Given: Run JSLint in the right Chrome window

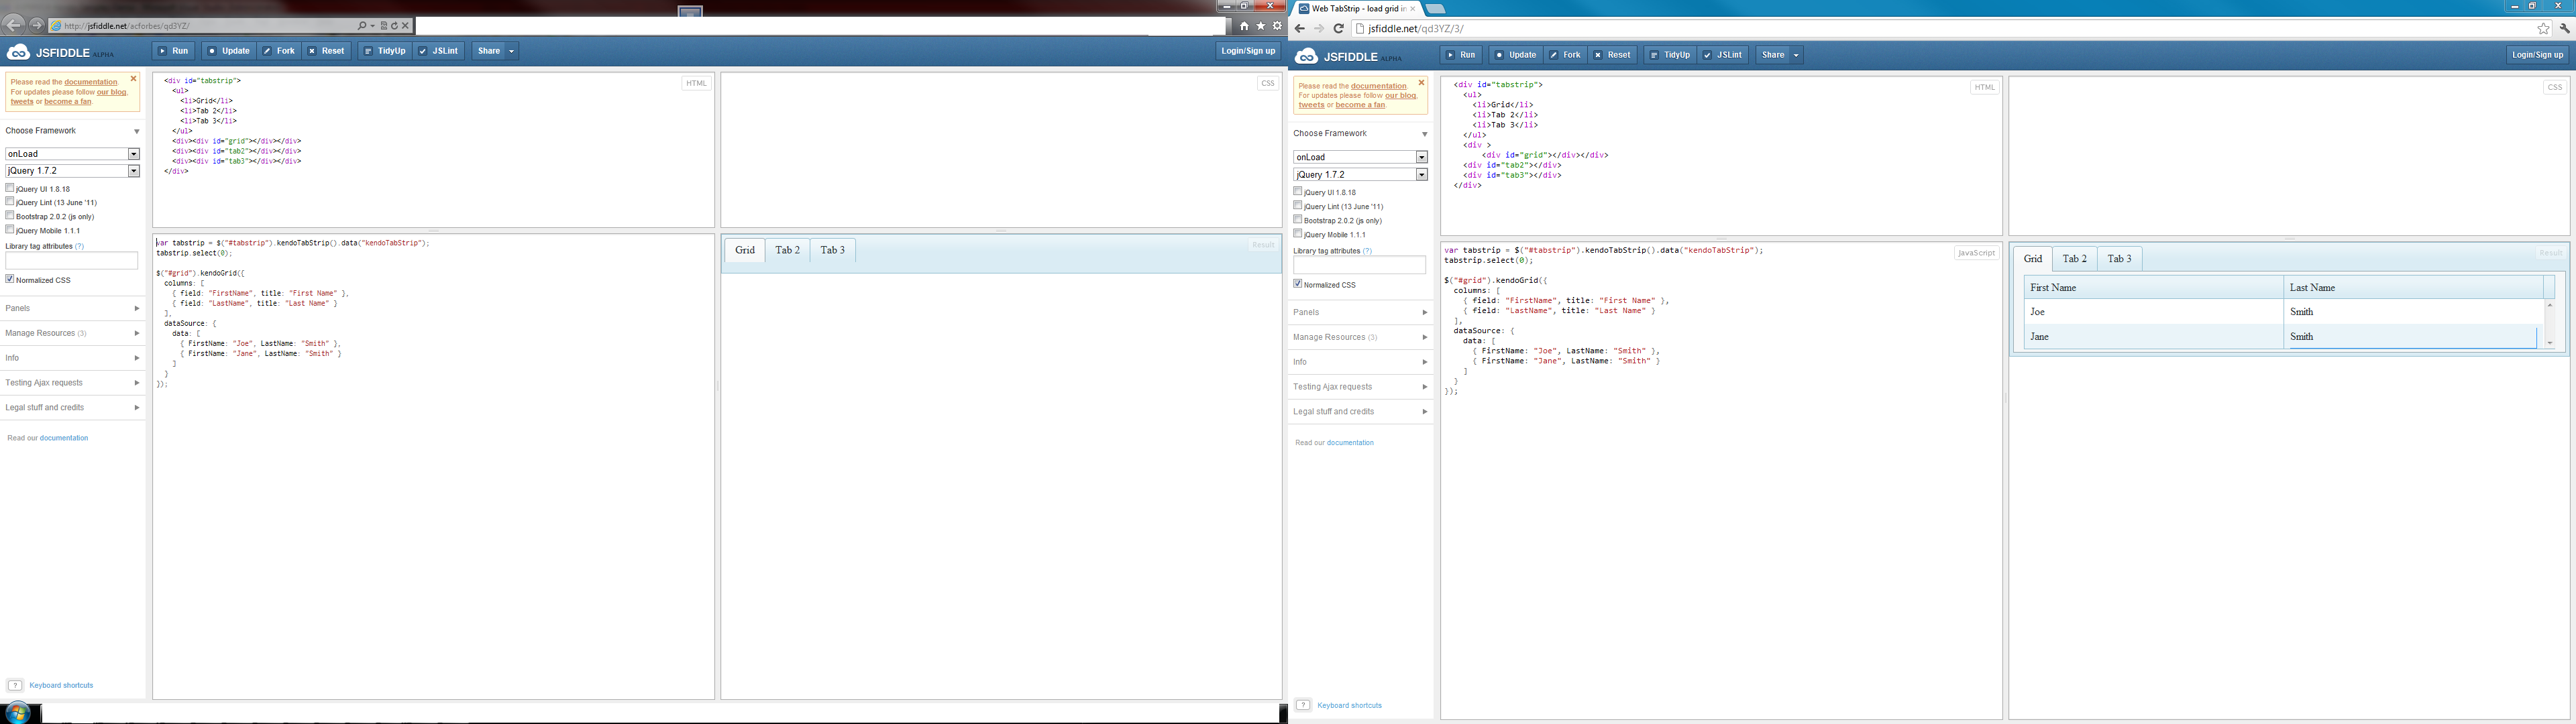Looking at the screenshot, I should point(1724,55).
